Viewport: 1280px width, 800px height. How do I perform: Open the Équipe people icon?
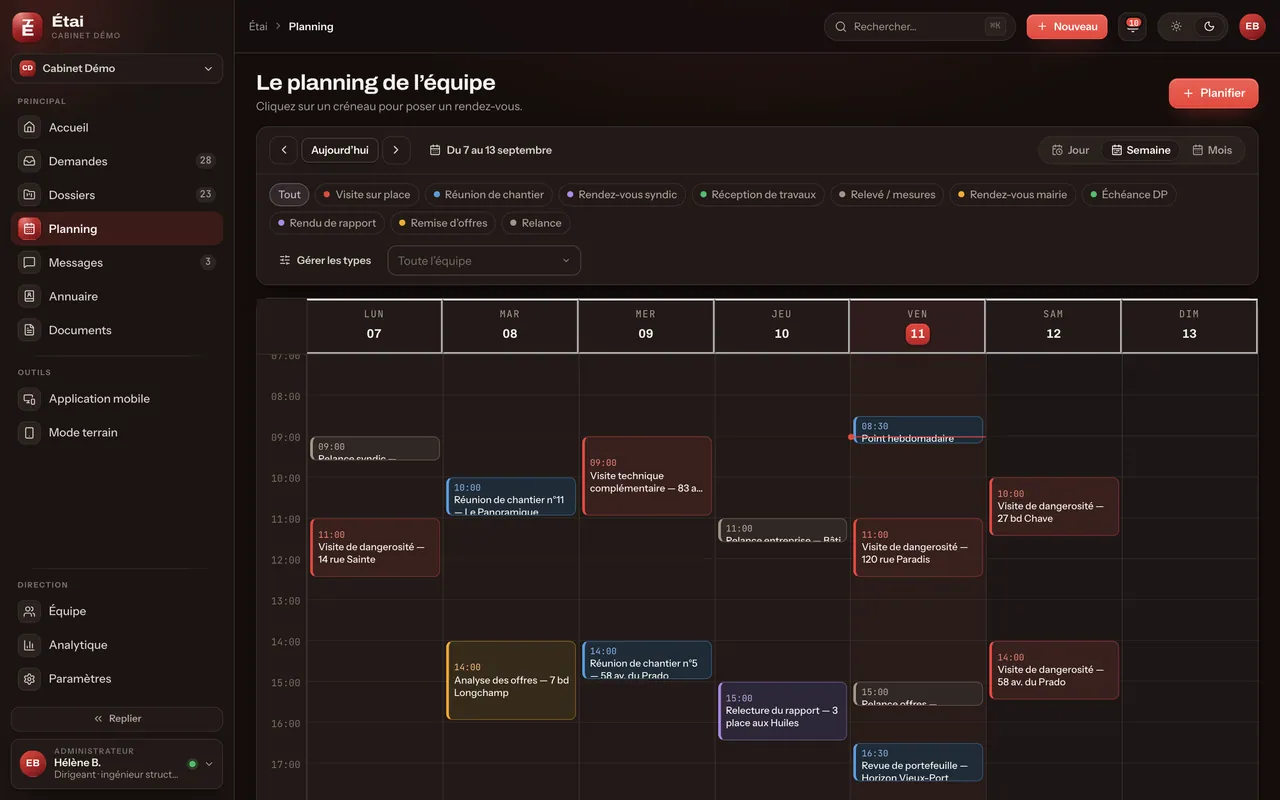pos(29,611)
